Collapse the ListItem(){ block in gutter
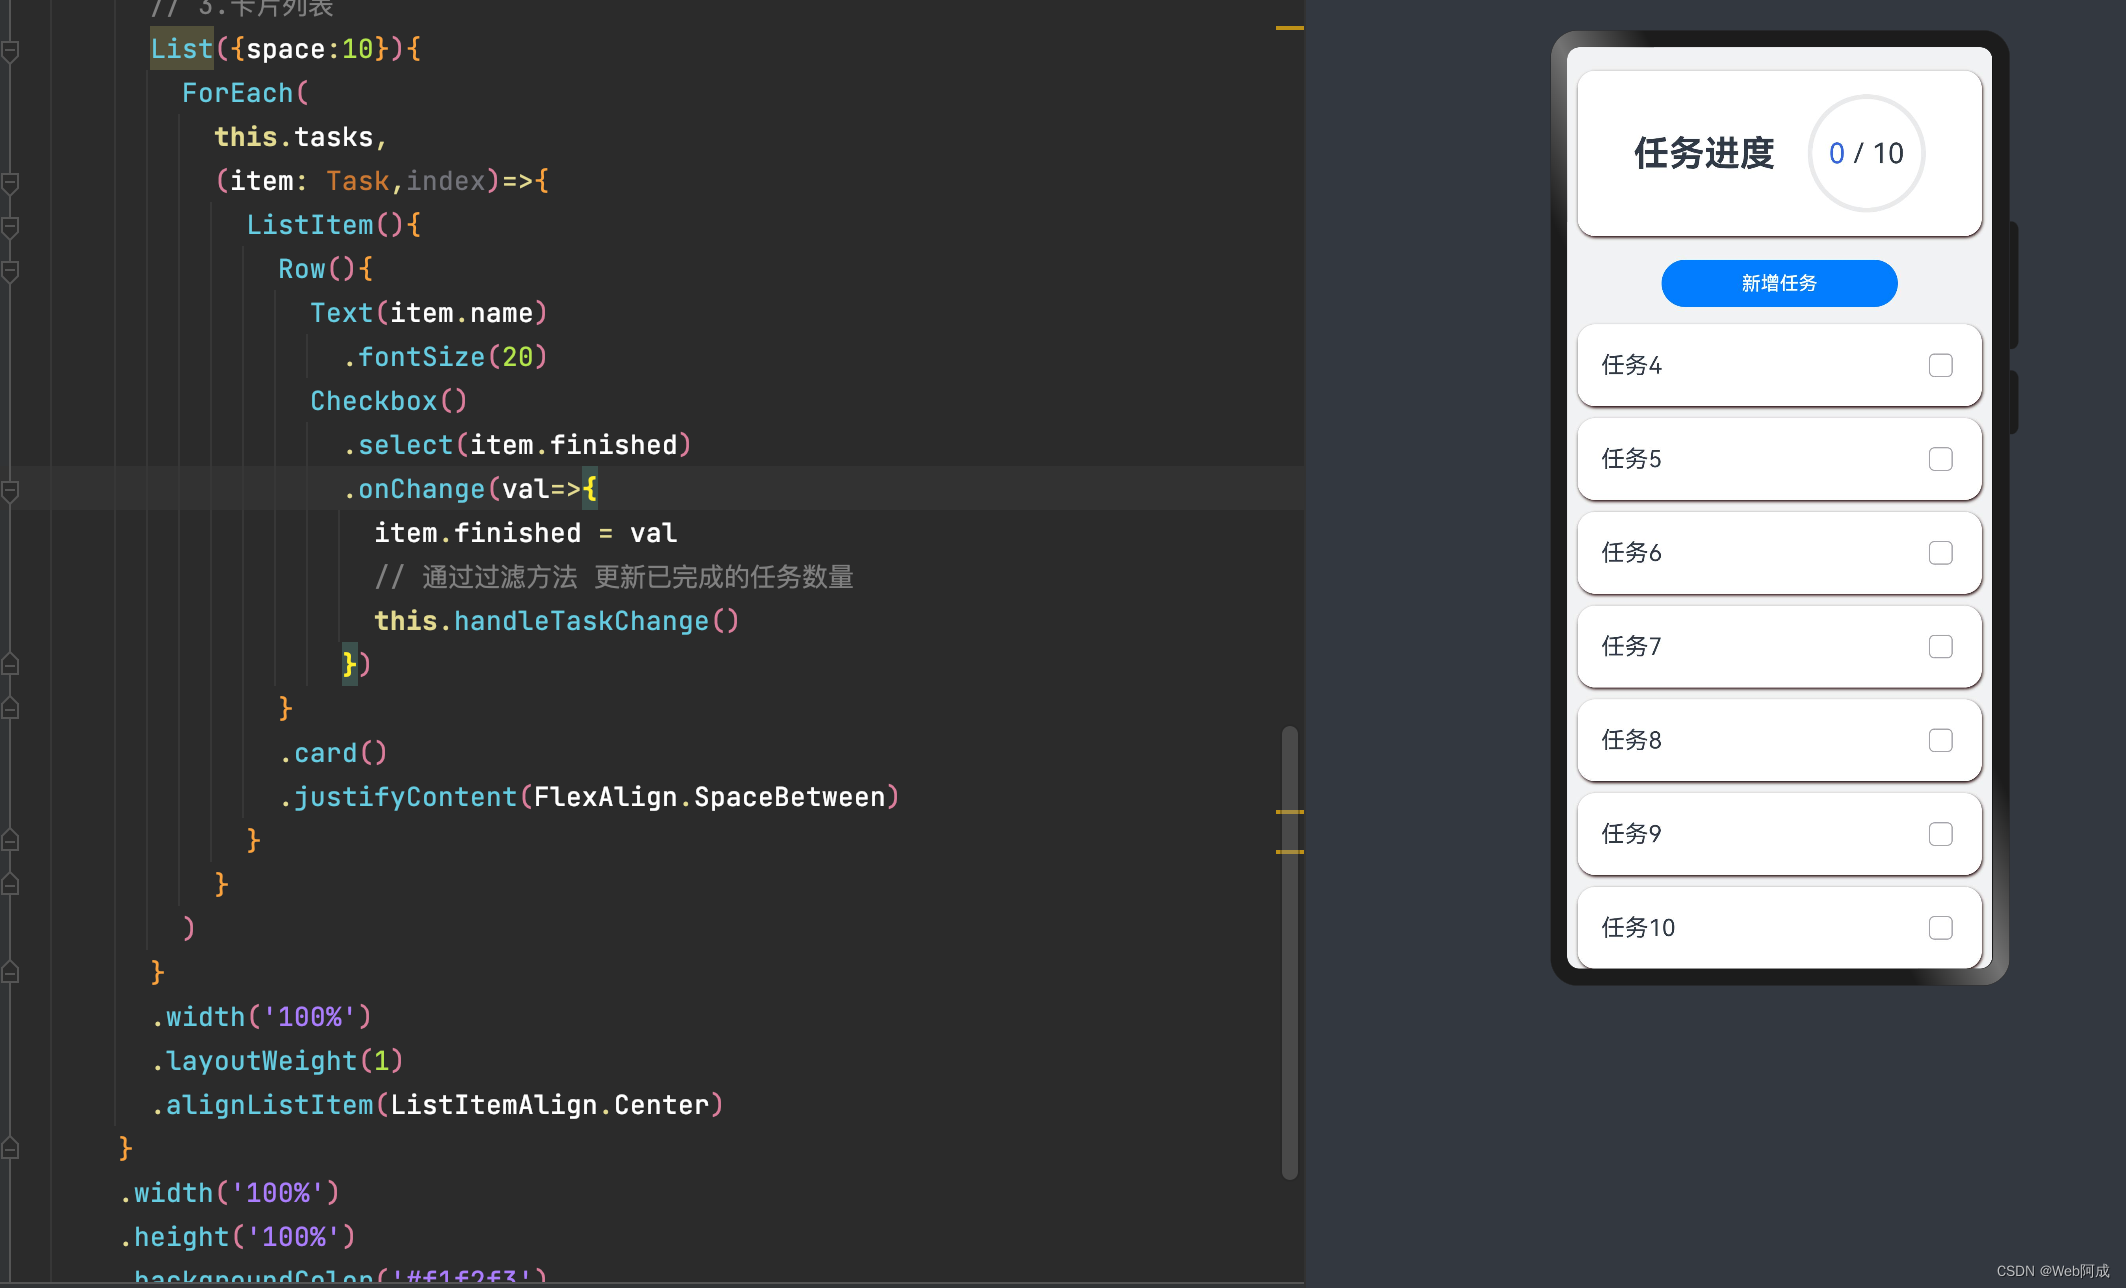The width and height of the screenshot is (2126, 1288). click(10, 226)
